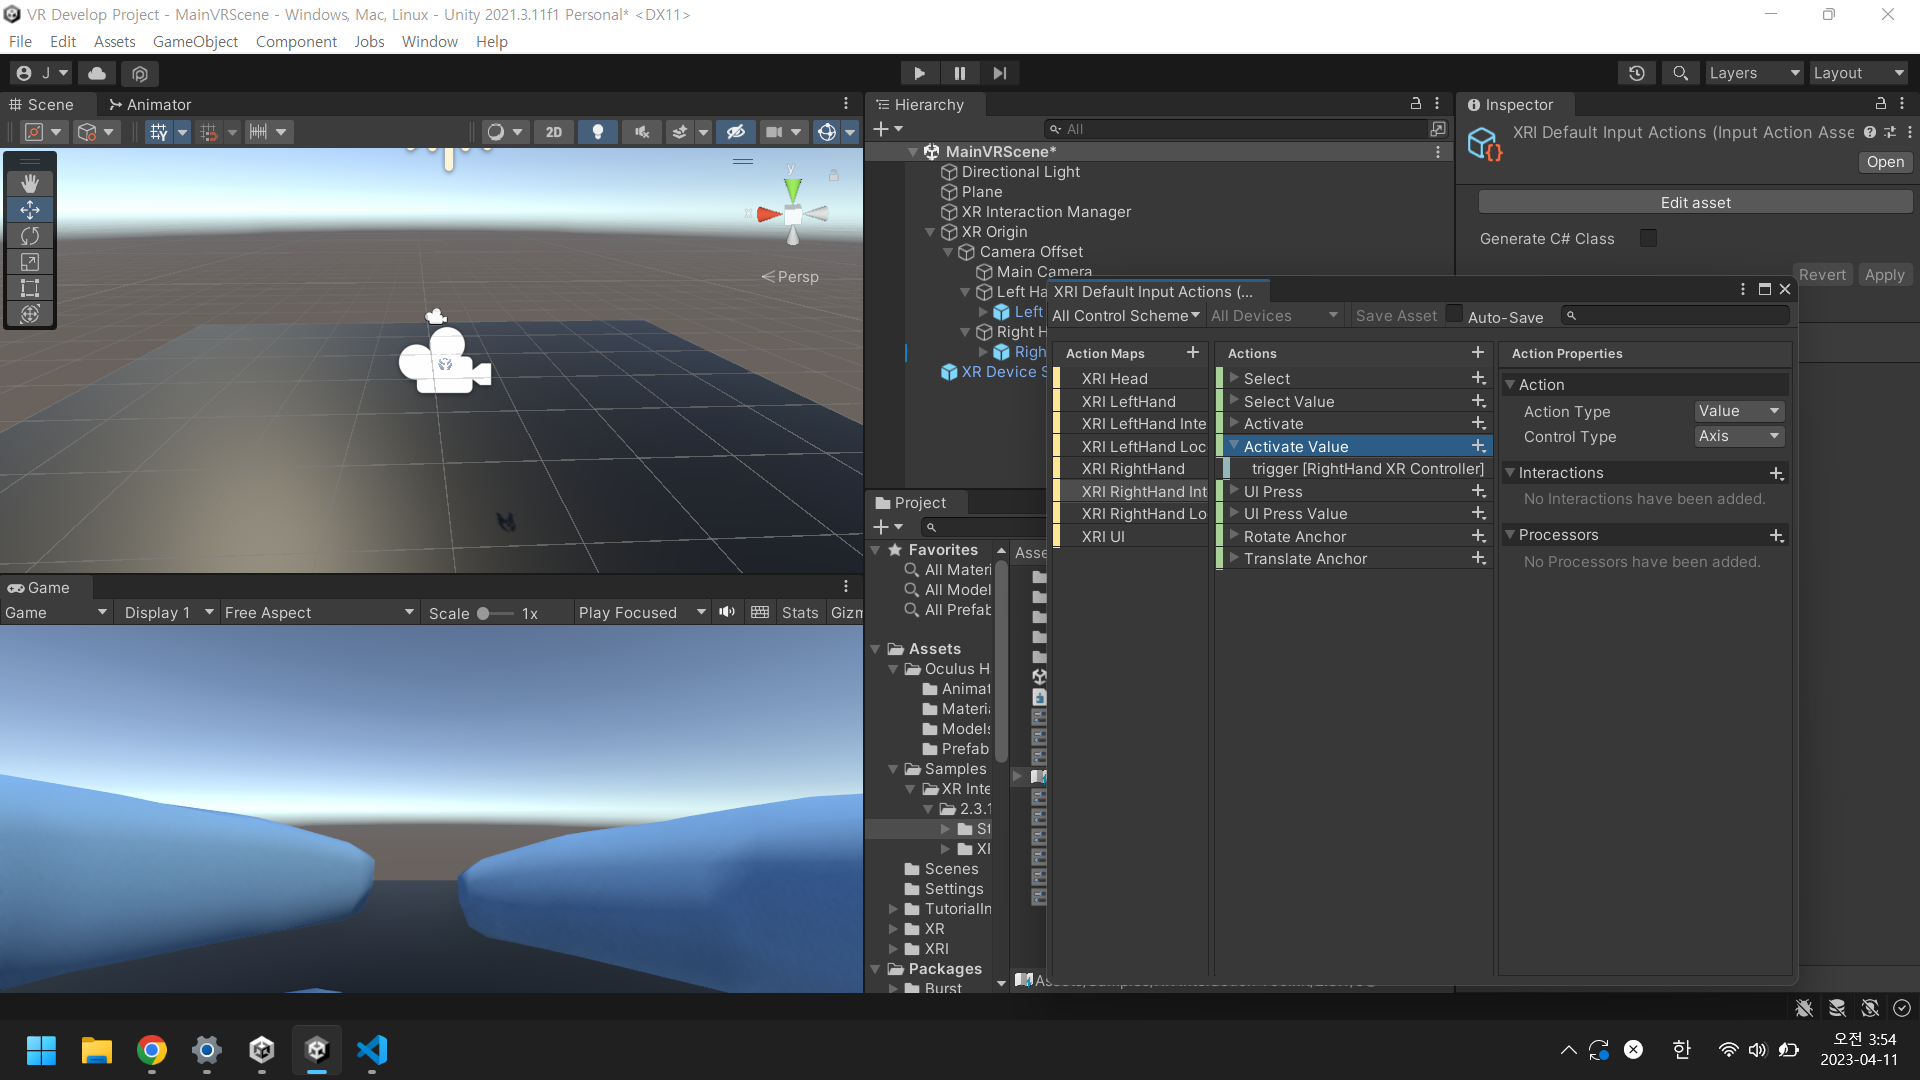
Task: Click Open button in Inspector
Action: [x=1885, y=162]
